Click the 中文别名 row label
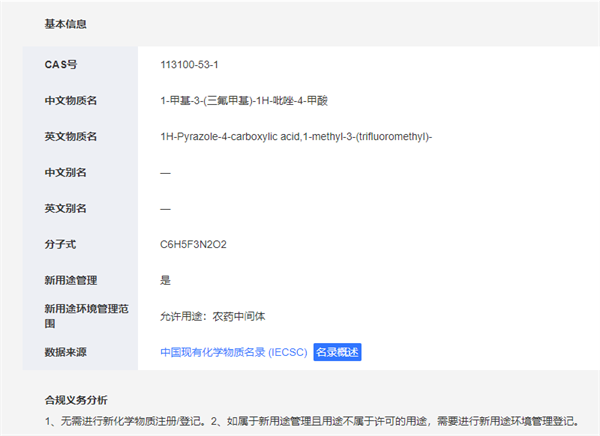 (x=65, y=172)
